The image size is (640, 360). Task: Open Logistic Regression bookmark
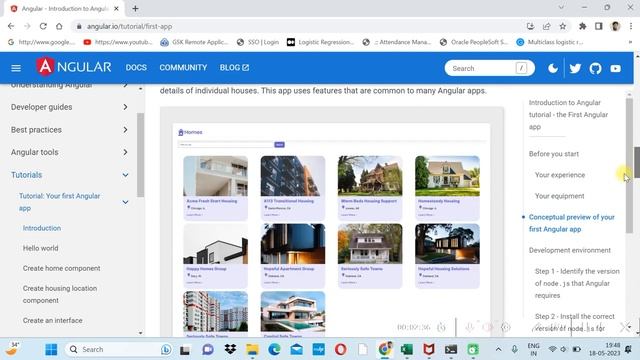tap(320, 42)
